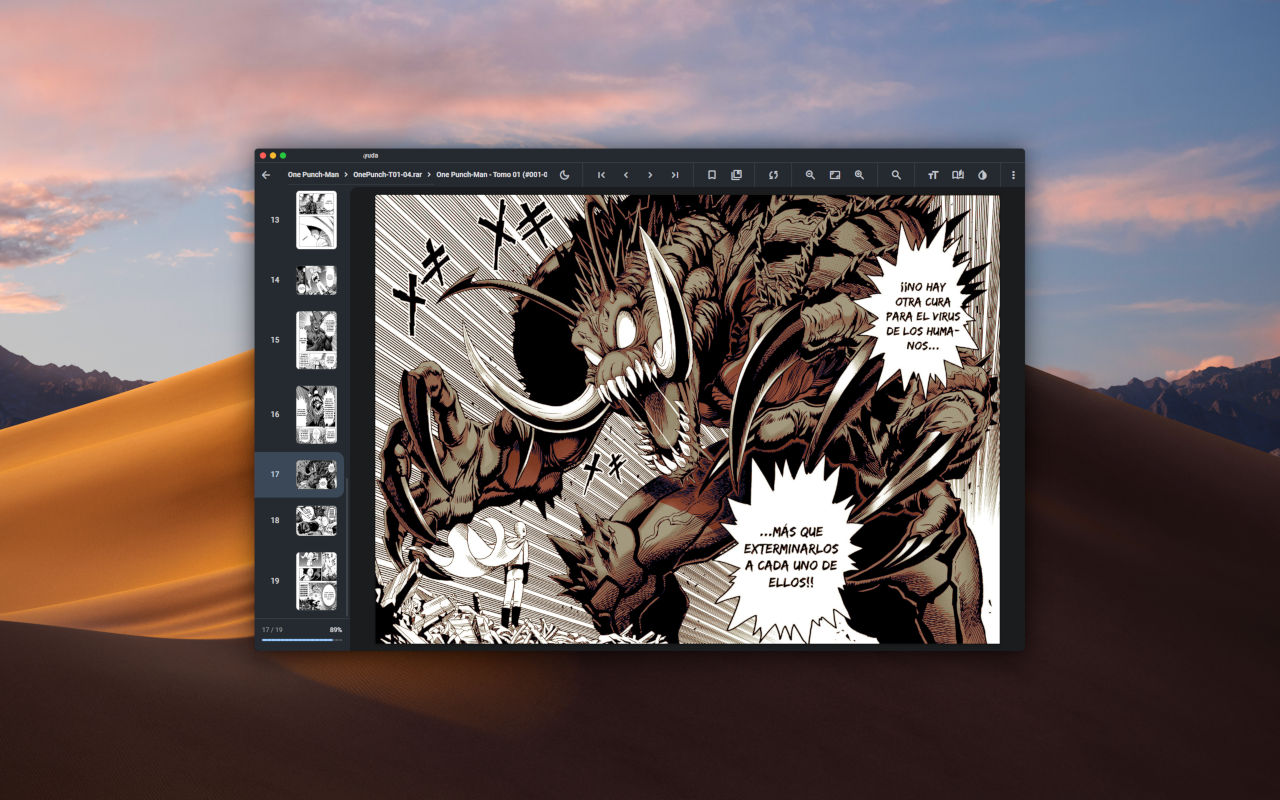Adjust brightness with the contrast droplet icon
Viewport: 1280px width, 800px height.
tap(981, 174)
